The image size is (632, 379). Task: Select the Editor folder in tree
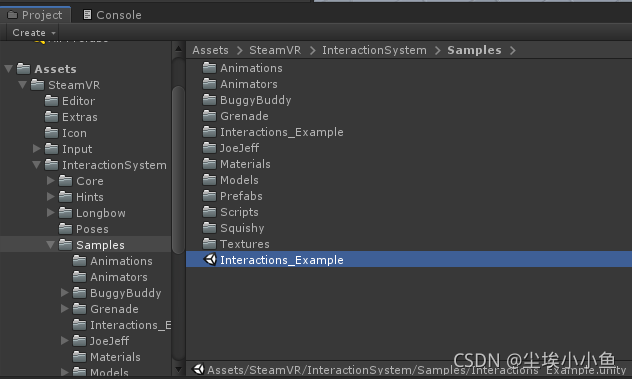pyautogui.click(x=79, y=101)
